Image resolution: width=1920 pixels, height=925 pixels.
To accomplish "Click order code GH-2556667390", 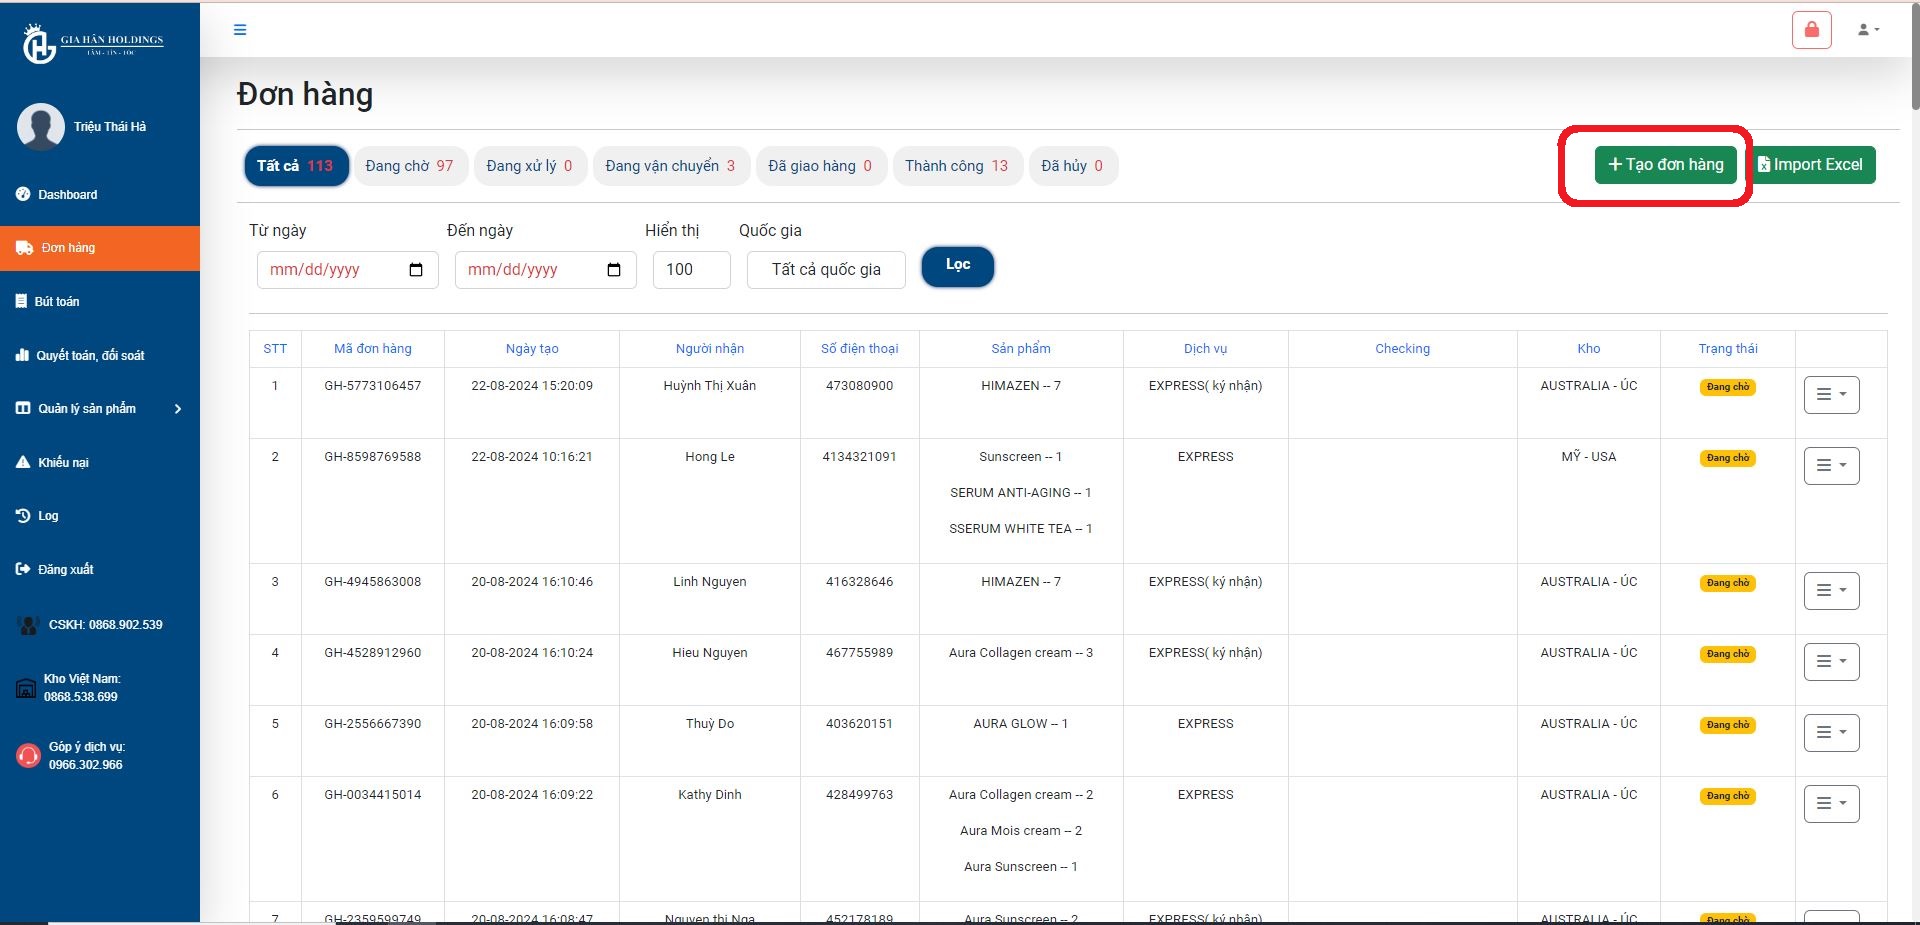I will 373,724.
